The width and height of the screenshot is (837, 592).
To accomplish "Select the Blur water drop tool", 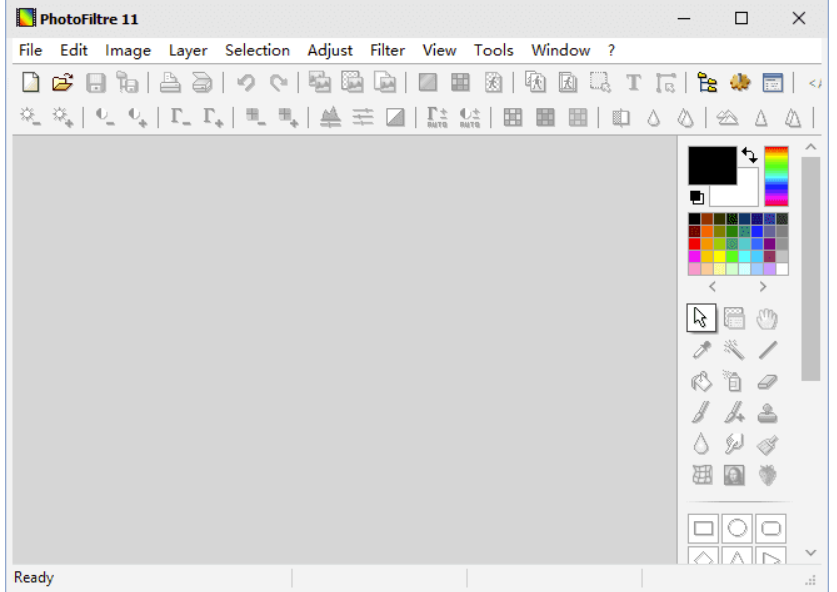I will (701, 444).
